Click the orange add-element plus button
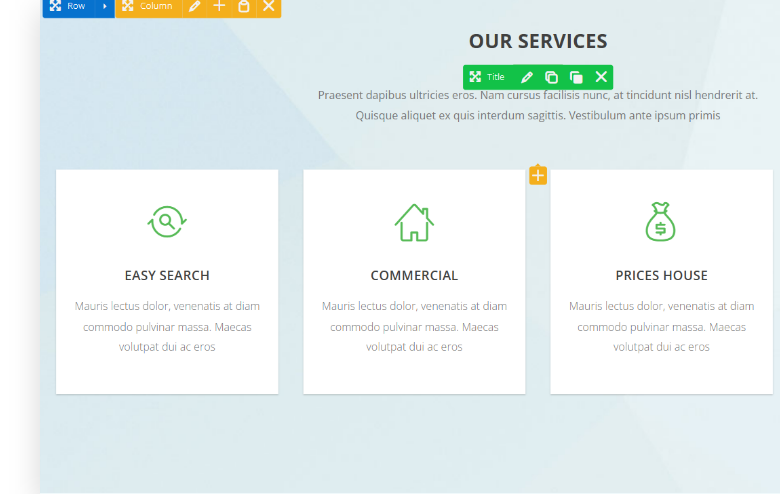The height and width of the screenshot is (494, 780). point(538,175)
